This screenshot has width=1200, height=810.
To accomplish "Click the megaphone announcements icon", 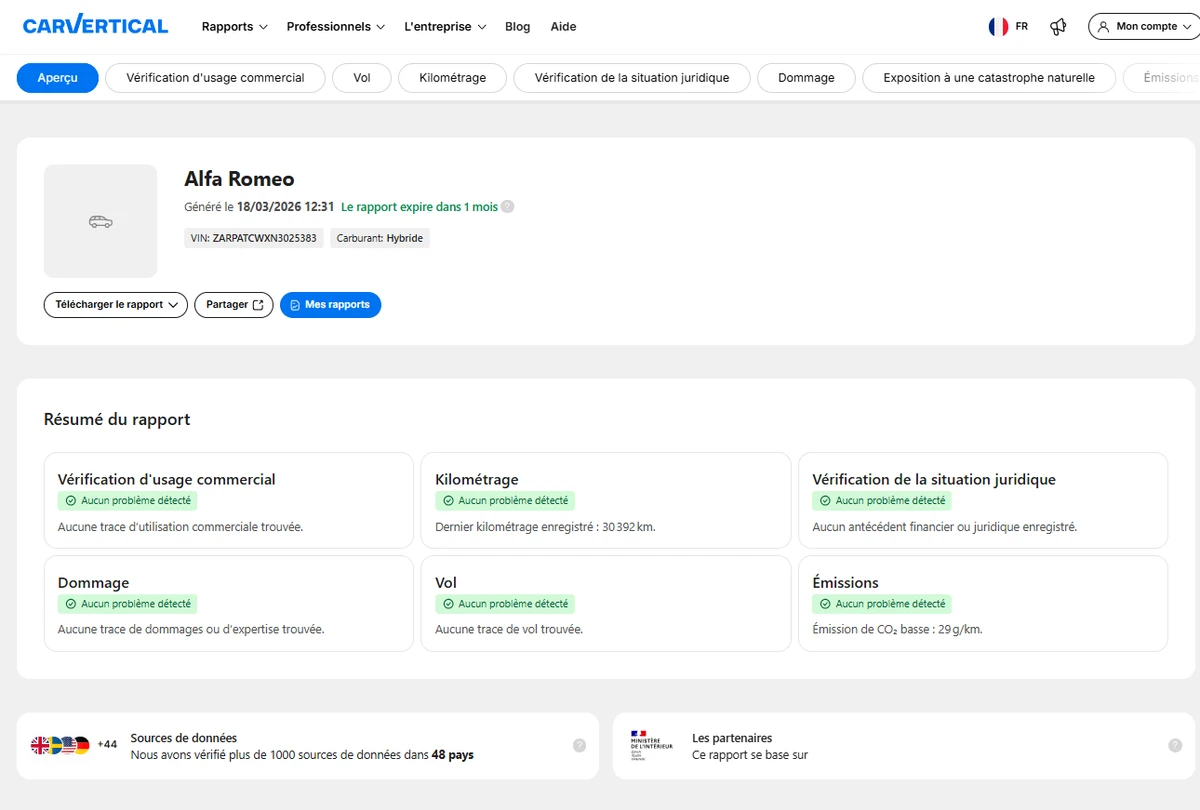I will [x=1058, y=27].
